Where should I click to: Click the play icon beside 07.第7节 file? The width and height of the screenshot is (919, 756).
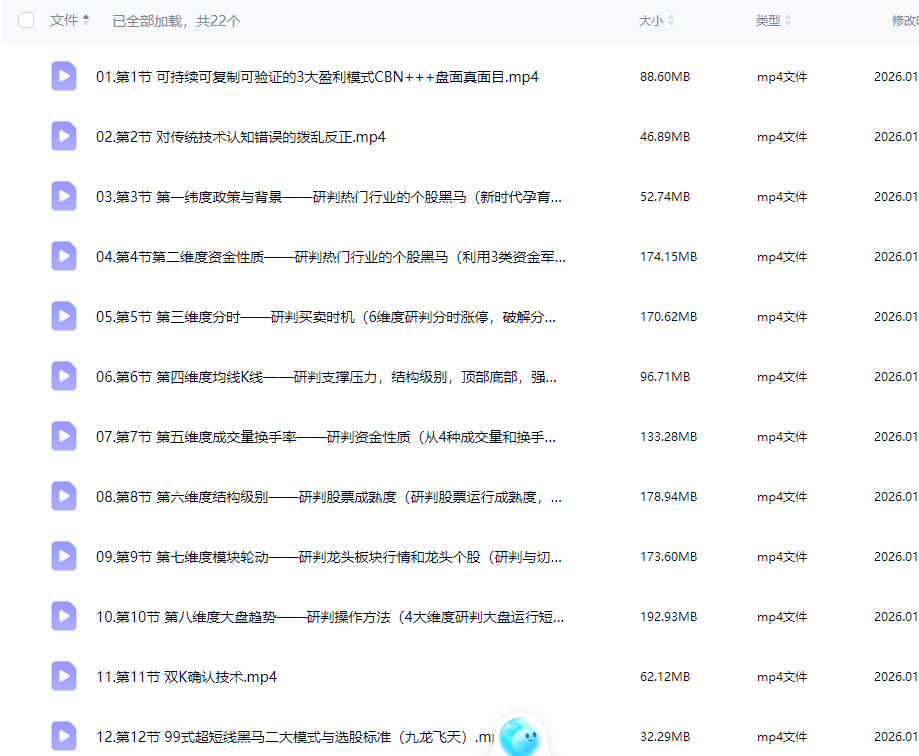click(63, 436)
